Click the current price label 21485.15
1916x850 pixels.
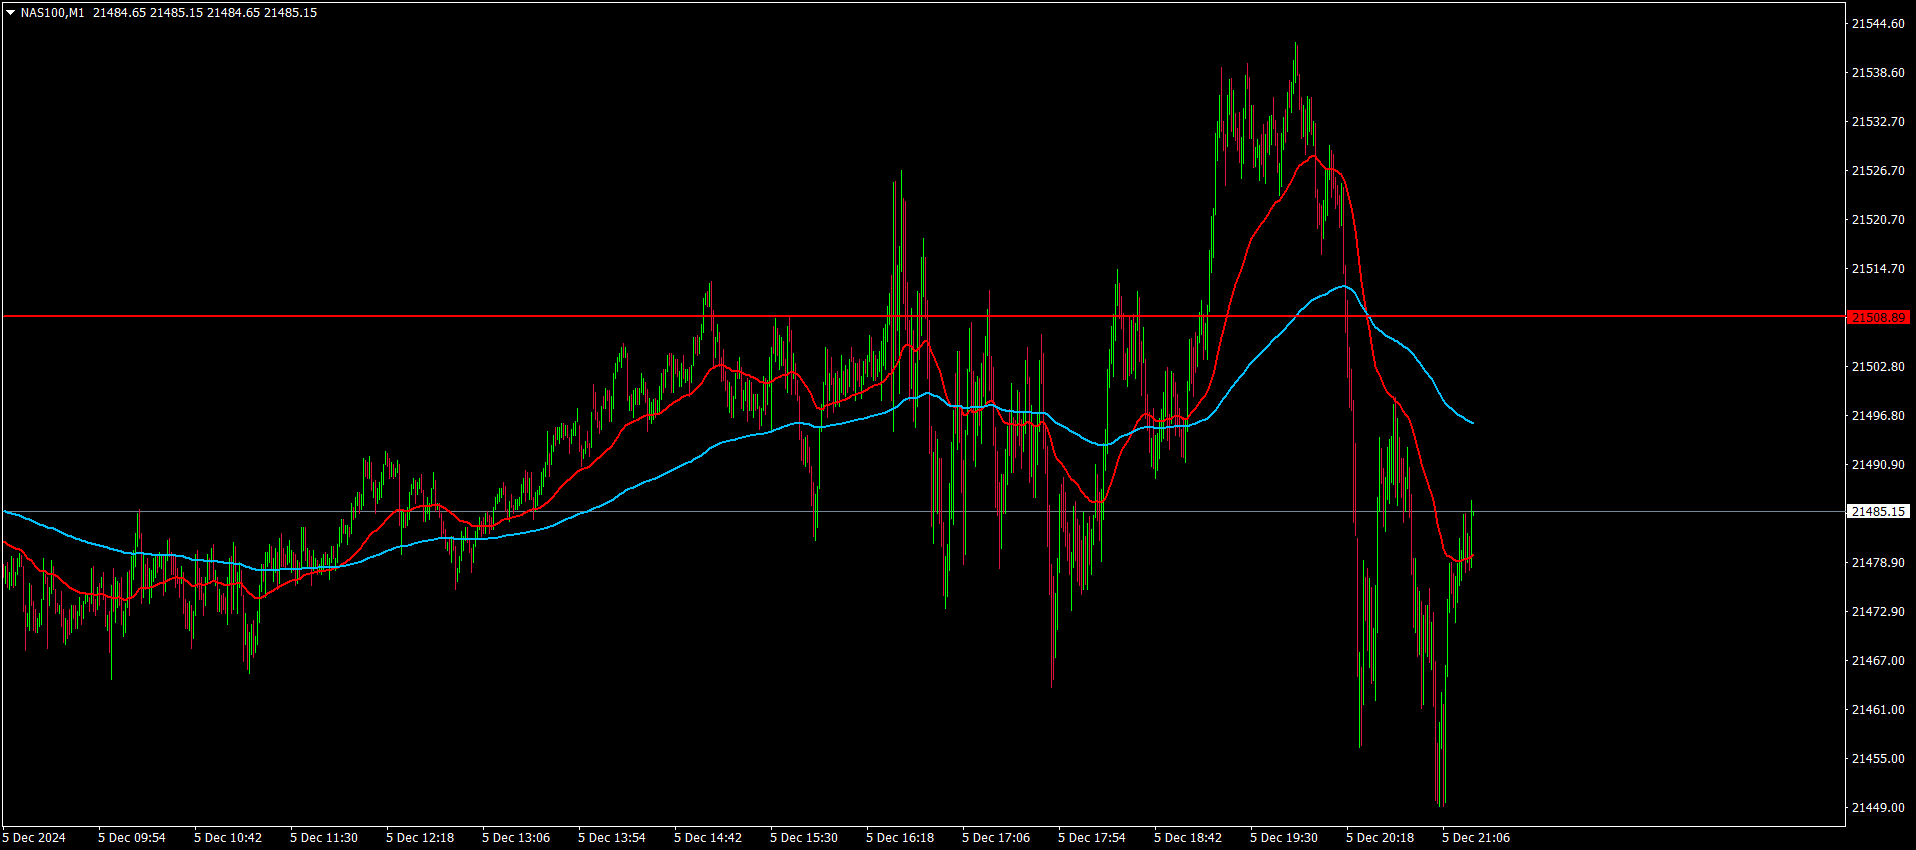coord(1879,511)
